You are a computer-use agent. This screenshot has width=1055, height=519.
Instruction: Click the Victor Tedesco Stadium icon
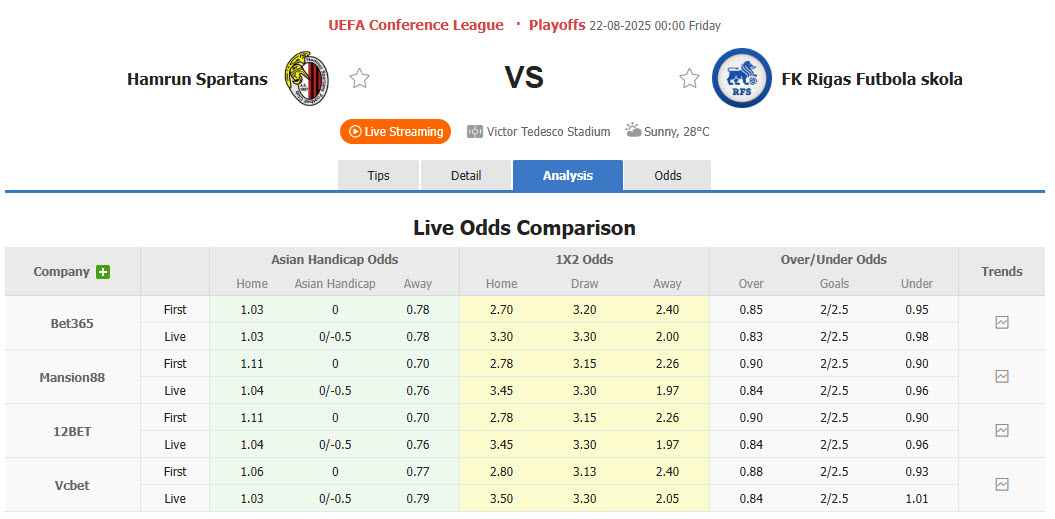click(x=475, y=132)
